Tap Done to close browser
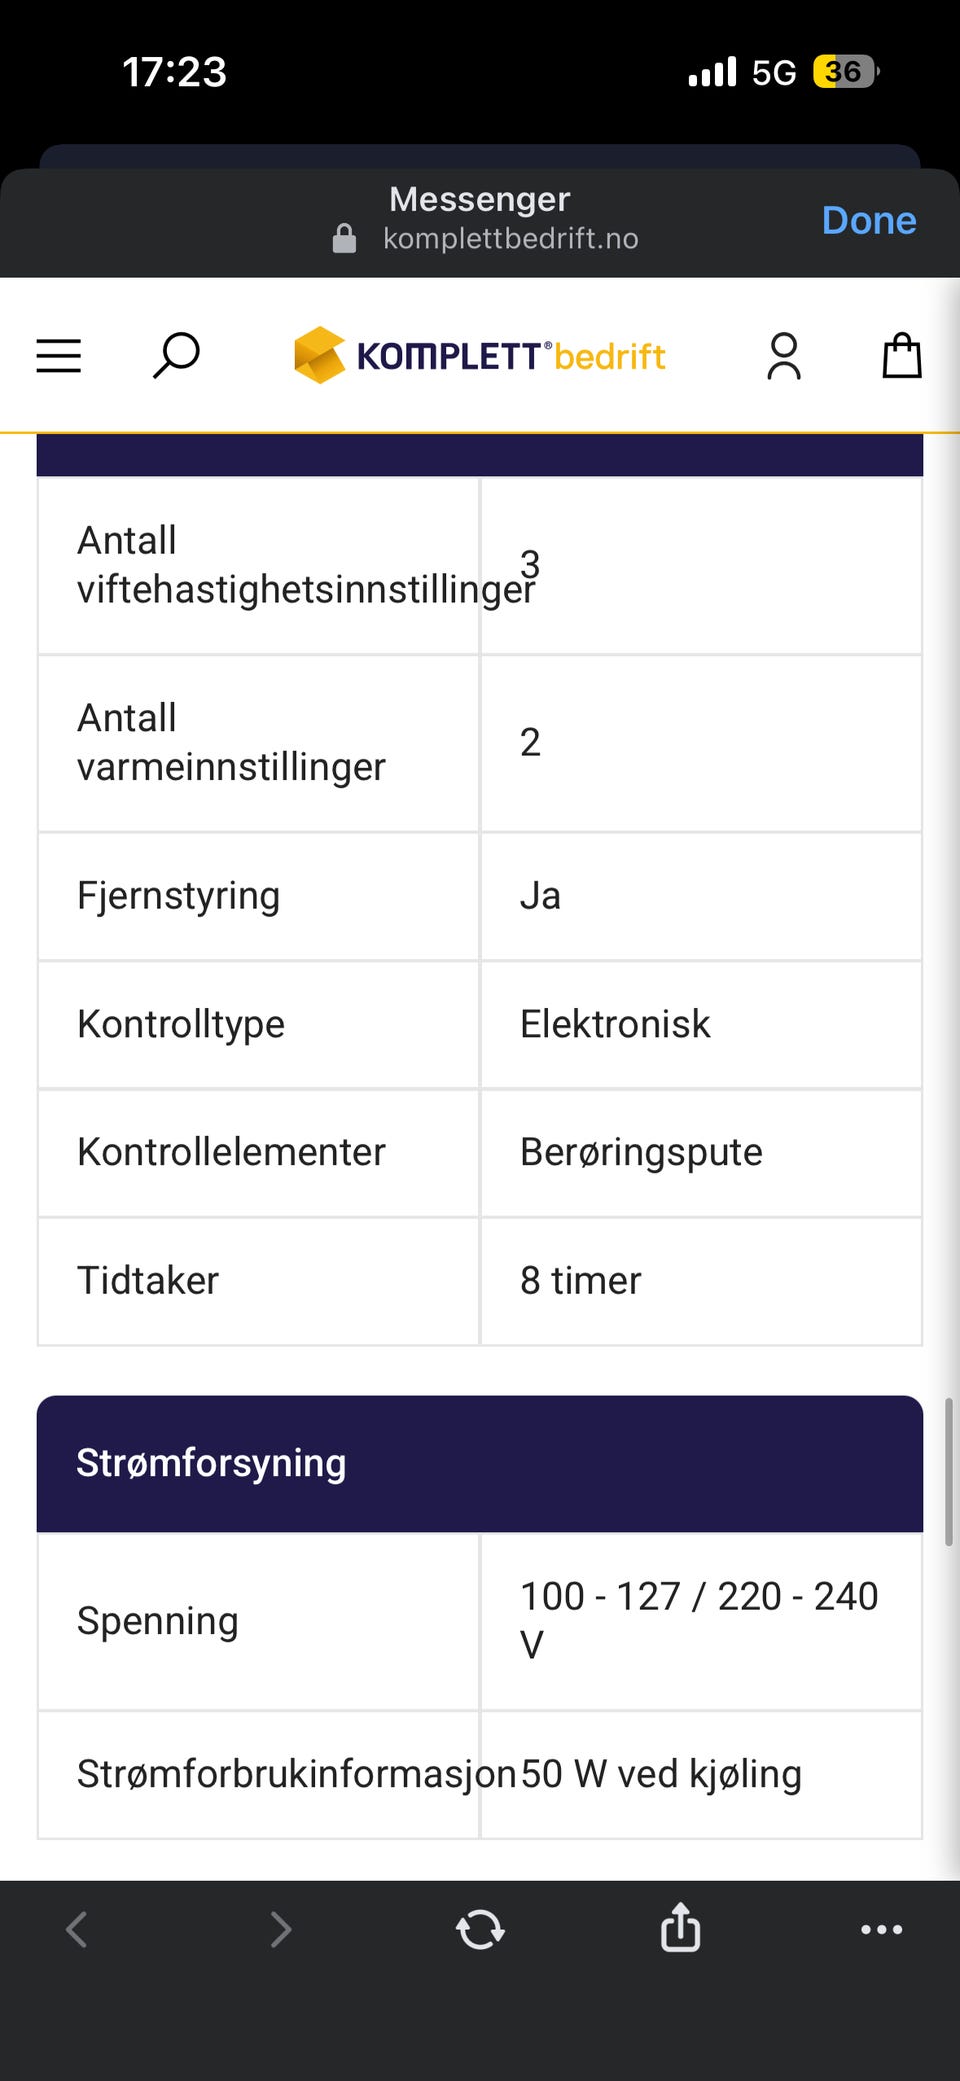Image resolution: width=960 pixels, height=2081 pixels. point(869,220)
